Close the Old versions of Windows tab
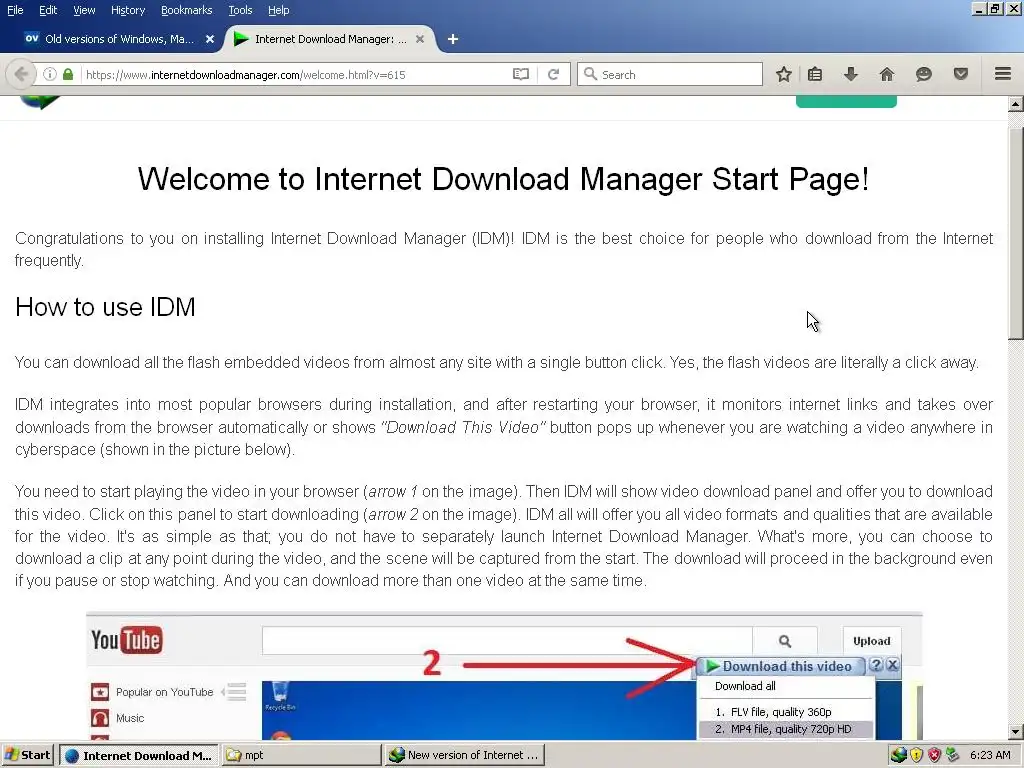 210,39
